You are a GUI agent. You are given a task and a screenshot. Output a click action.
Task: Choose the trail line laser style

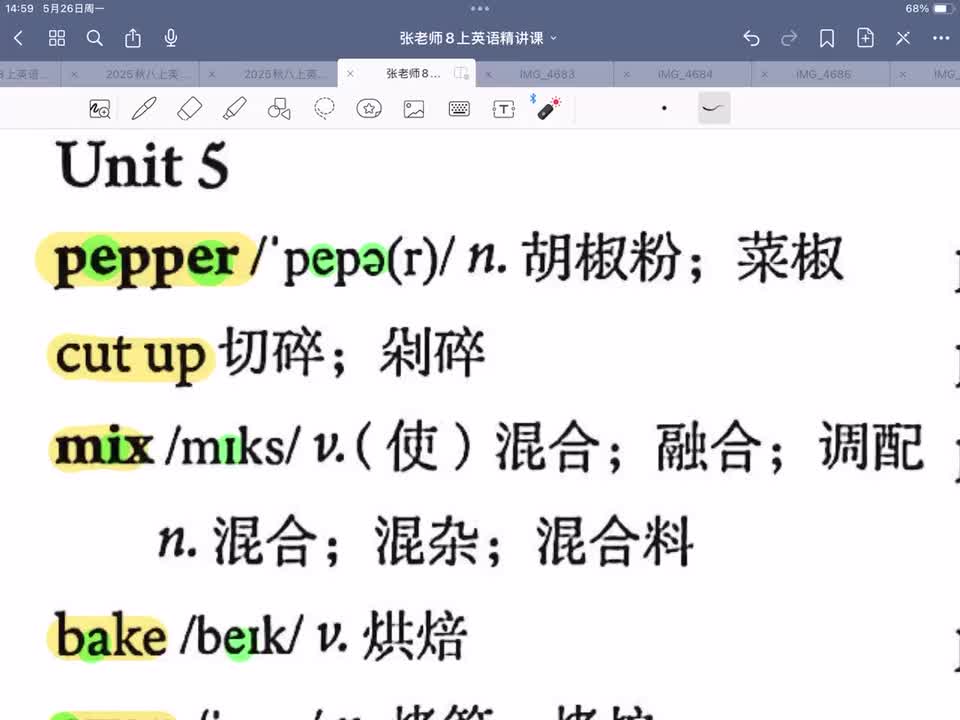pos(714,108)
